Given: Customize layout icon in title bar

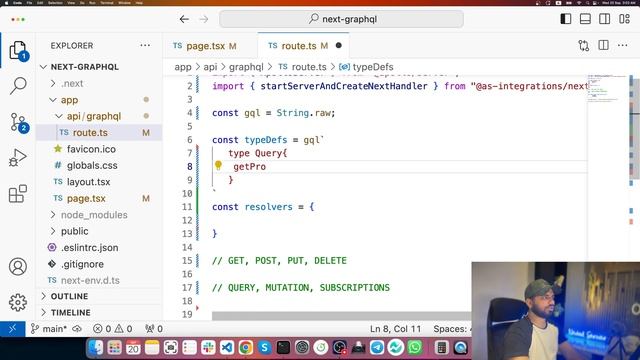Looking at the screenshot, I should (x=624, y=19).
